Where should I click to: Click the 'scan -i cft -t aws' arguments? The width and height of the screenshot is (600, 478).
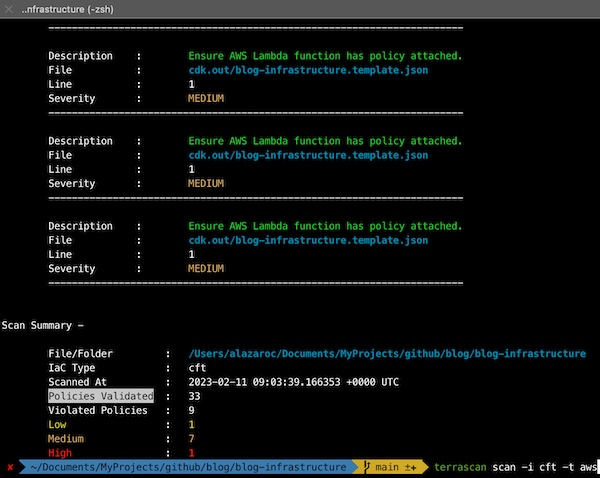pos(544,467)
